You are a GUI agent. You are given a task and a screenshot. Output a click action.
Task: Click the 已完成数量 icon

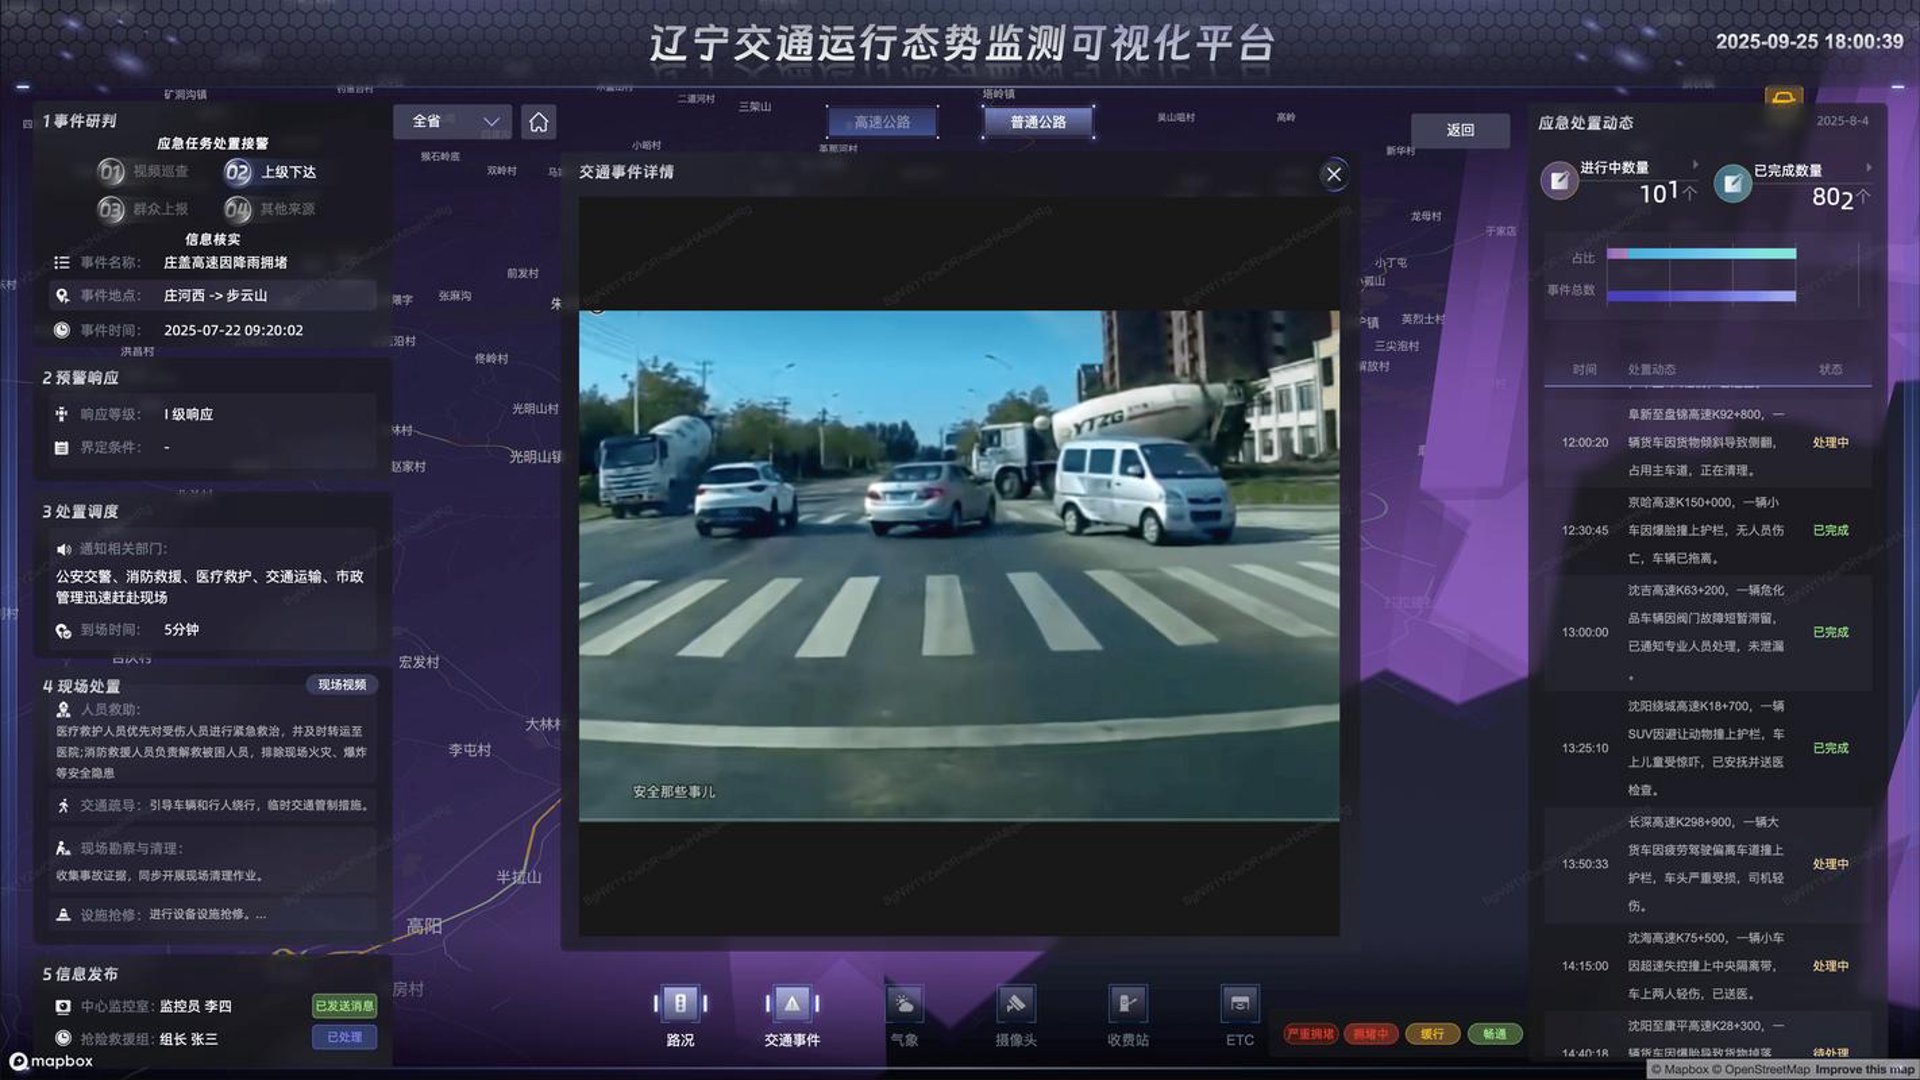pyautogui.click(x=1733, y=183)
